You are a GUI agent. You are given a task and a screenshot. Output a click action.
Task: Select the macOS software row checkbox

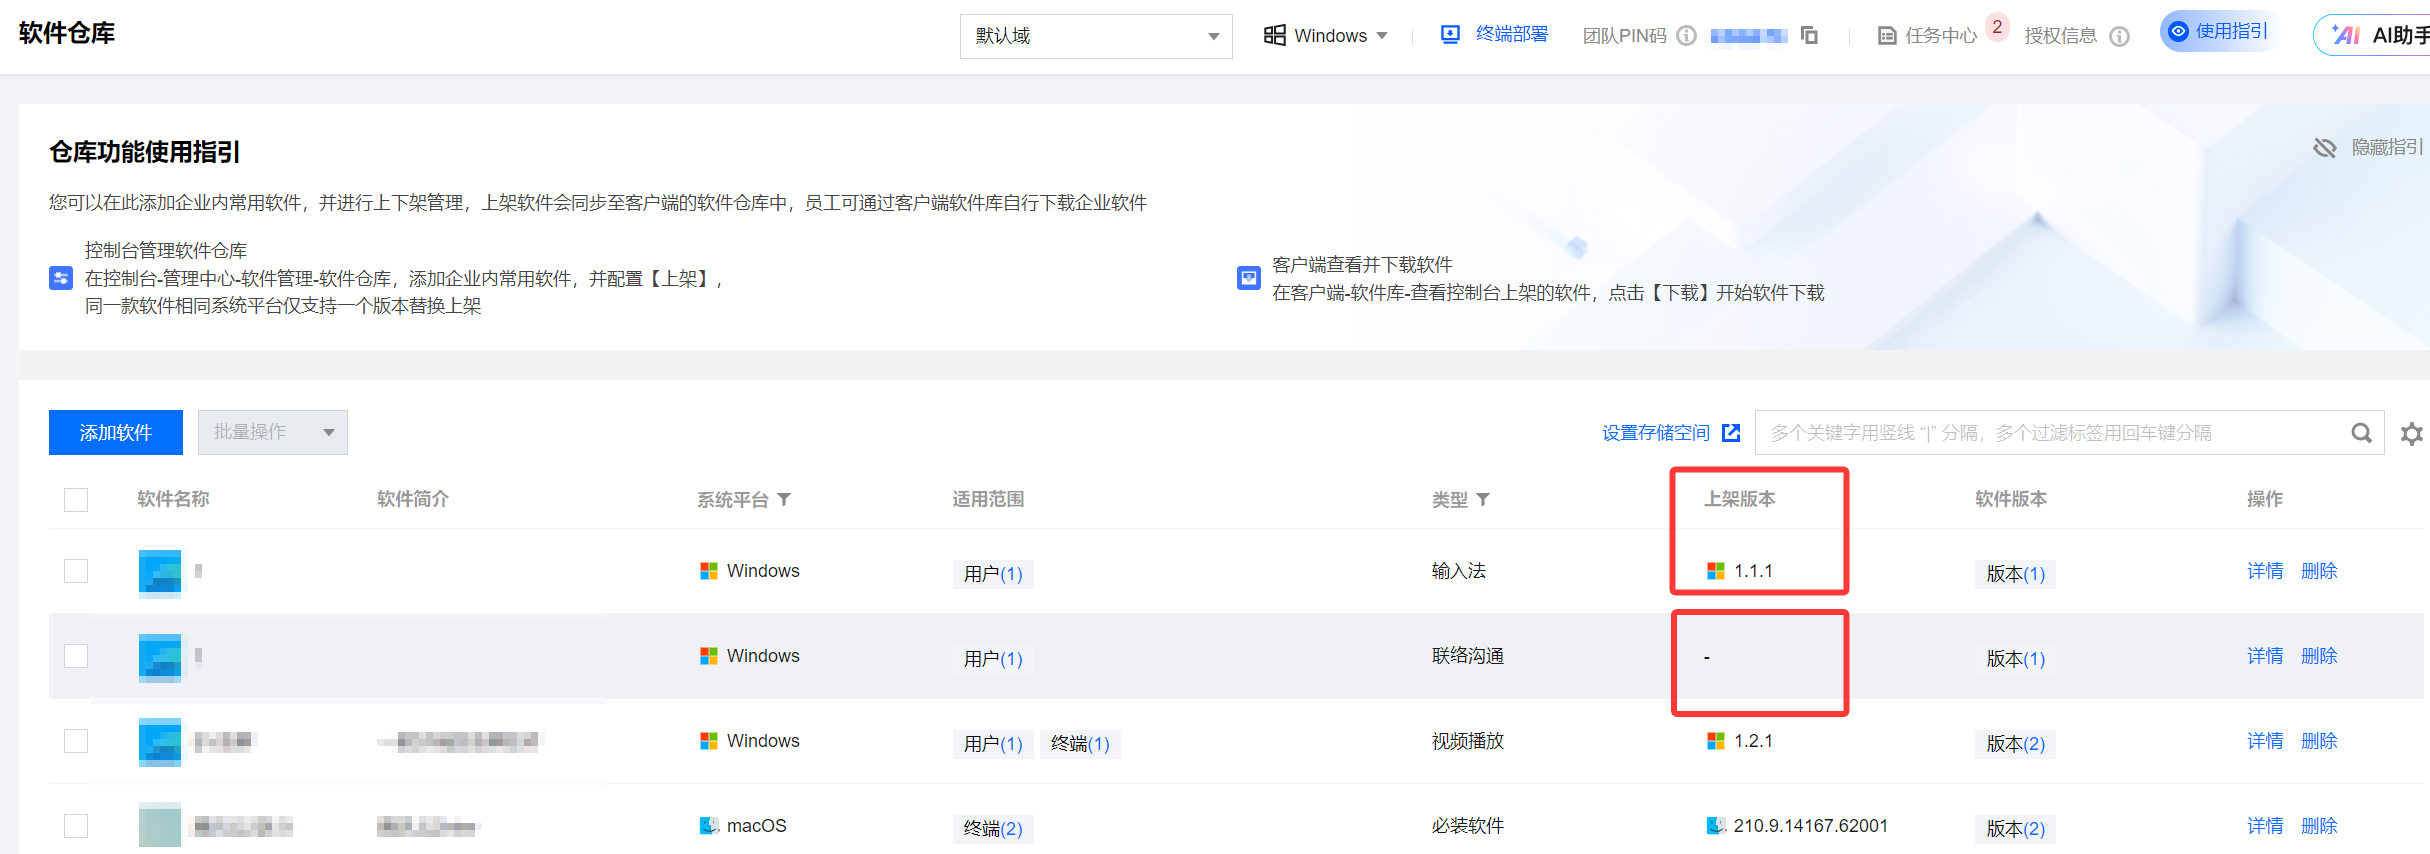point(76,826)
